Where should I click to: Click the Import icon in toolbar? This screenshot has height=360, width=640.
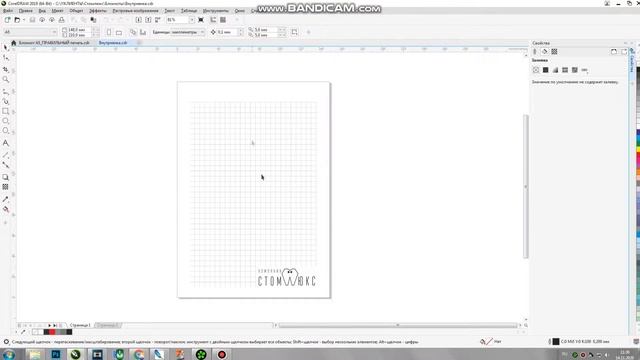[138, 20]
